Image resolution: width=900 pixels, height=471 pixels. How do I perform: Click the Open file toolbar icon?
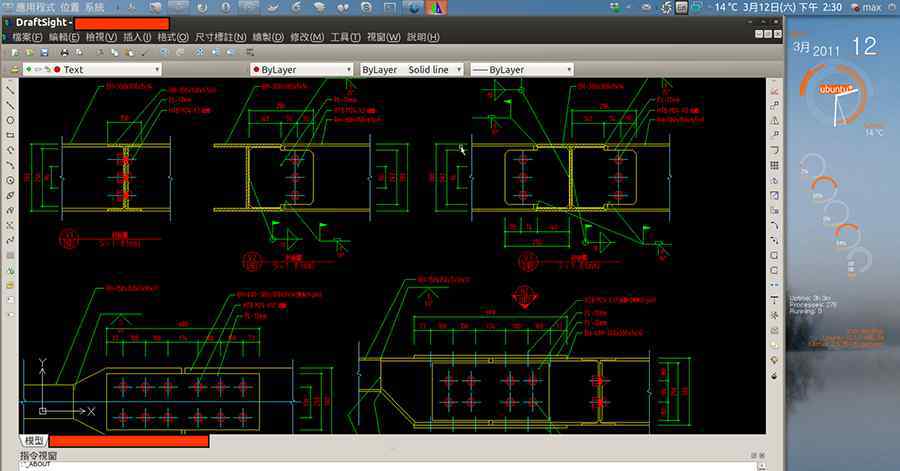point(29,53)
